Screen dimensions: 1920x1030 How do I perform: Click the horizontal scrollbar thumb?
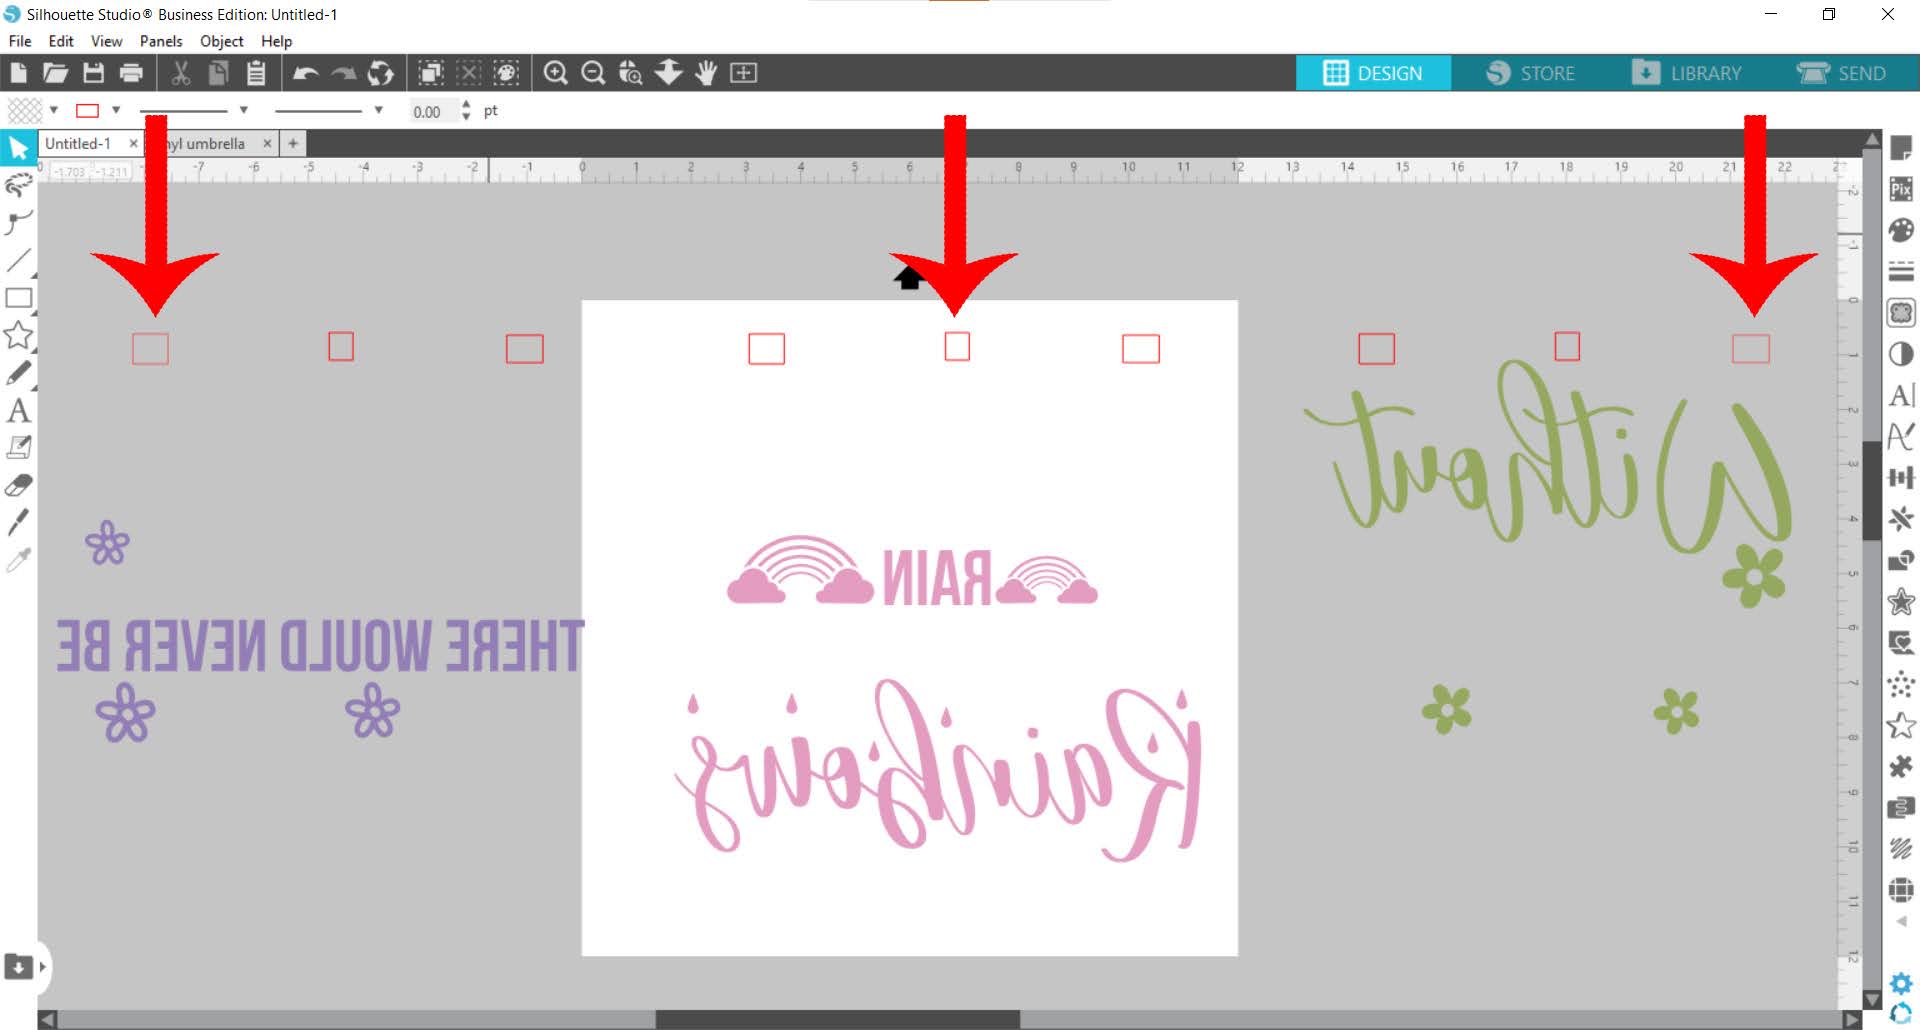click(838, 1020)
